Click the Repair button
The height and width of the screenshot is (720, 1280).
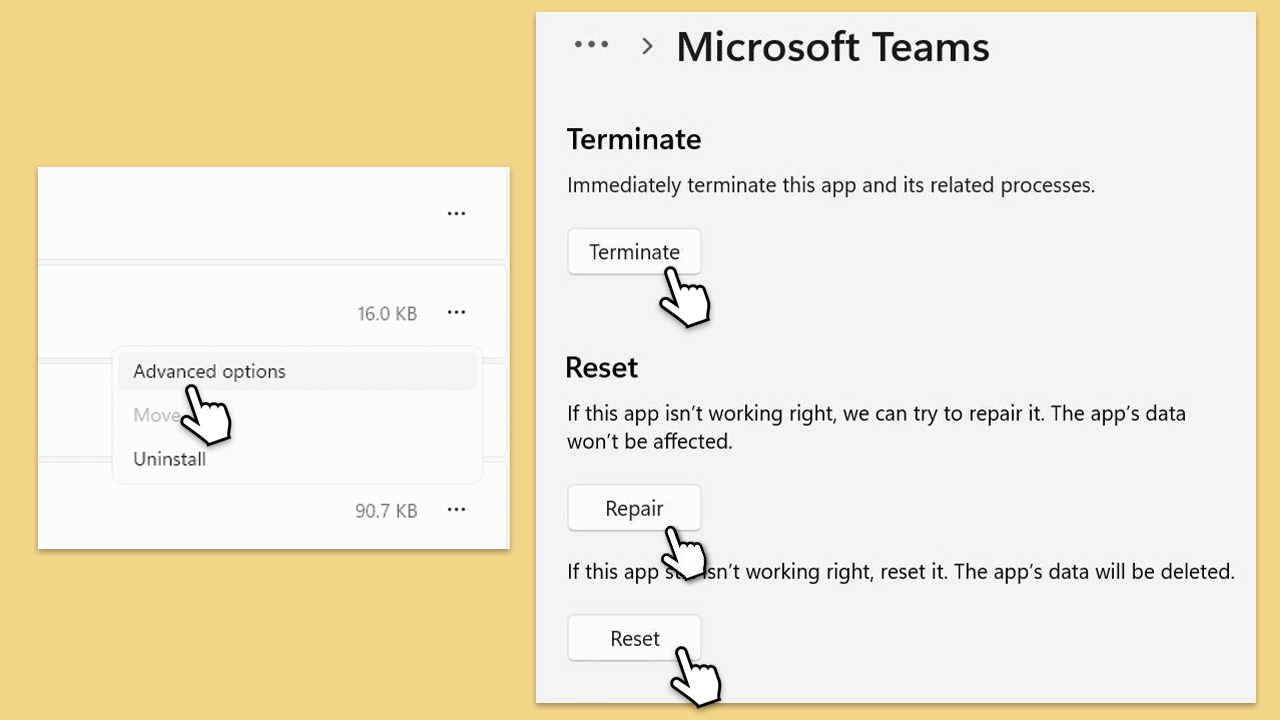point(634,509)
